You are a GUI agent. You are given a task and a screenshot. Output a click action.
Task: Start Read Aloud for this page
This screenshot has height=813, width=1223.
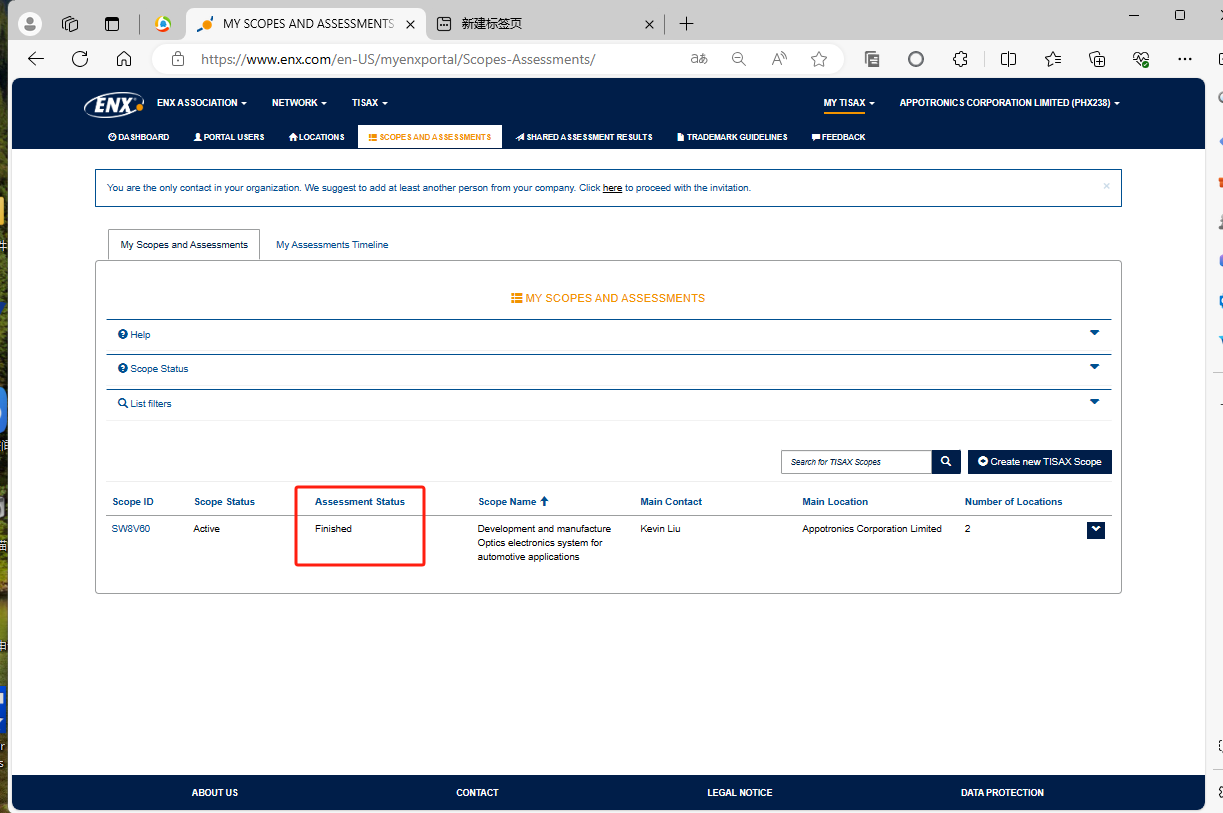click(x=779, y=59)
